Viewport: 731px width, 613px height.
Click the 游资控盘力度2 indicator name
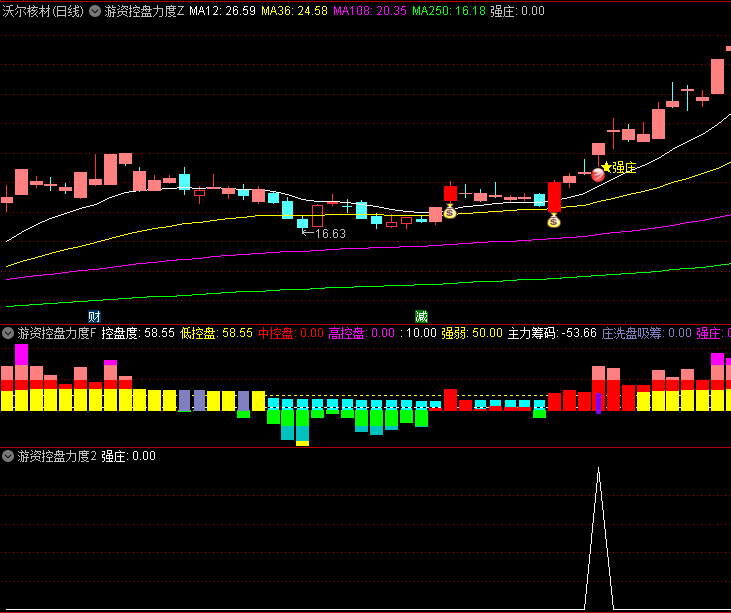pos(57,456)
